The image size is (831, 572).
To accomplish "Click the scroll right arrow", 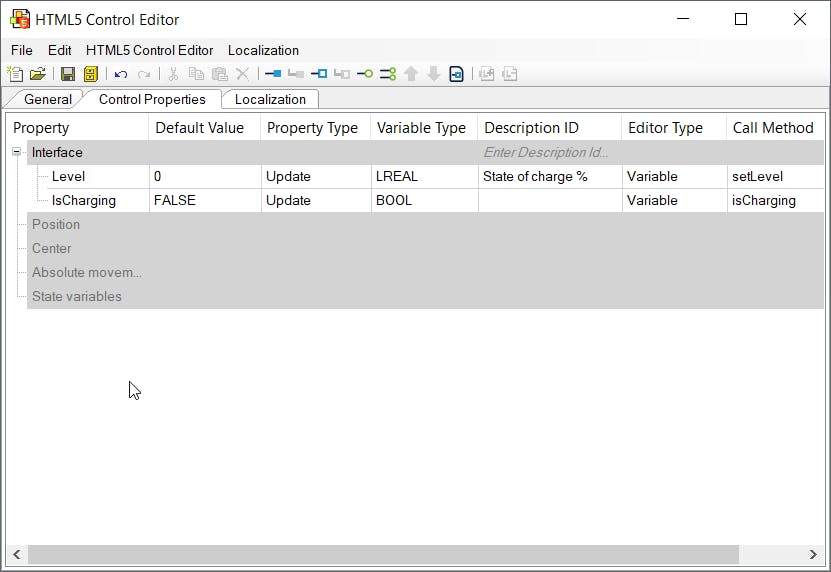I will 813,555.
